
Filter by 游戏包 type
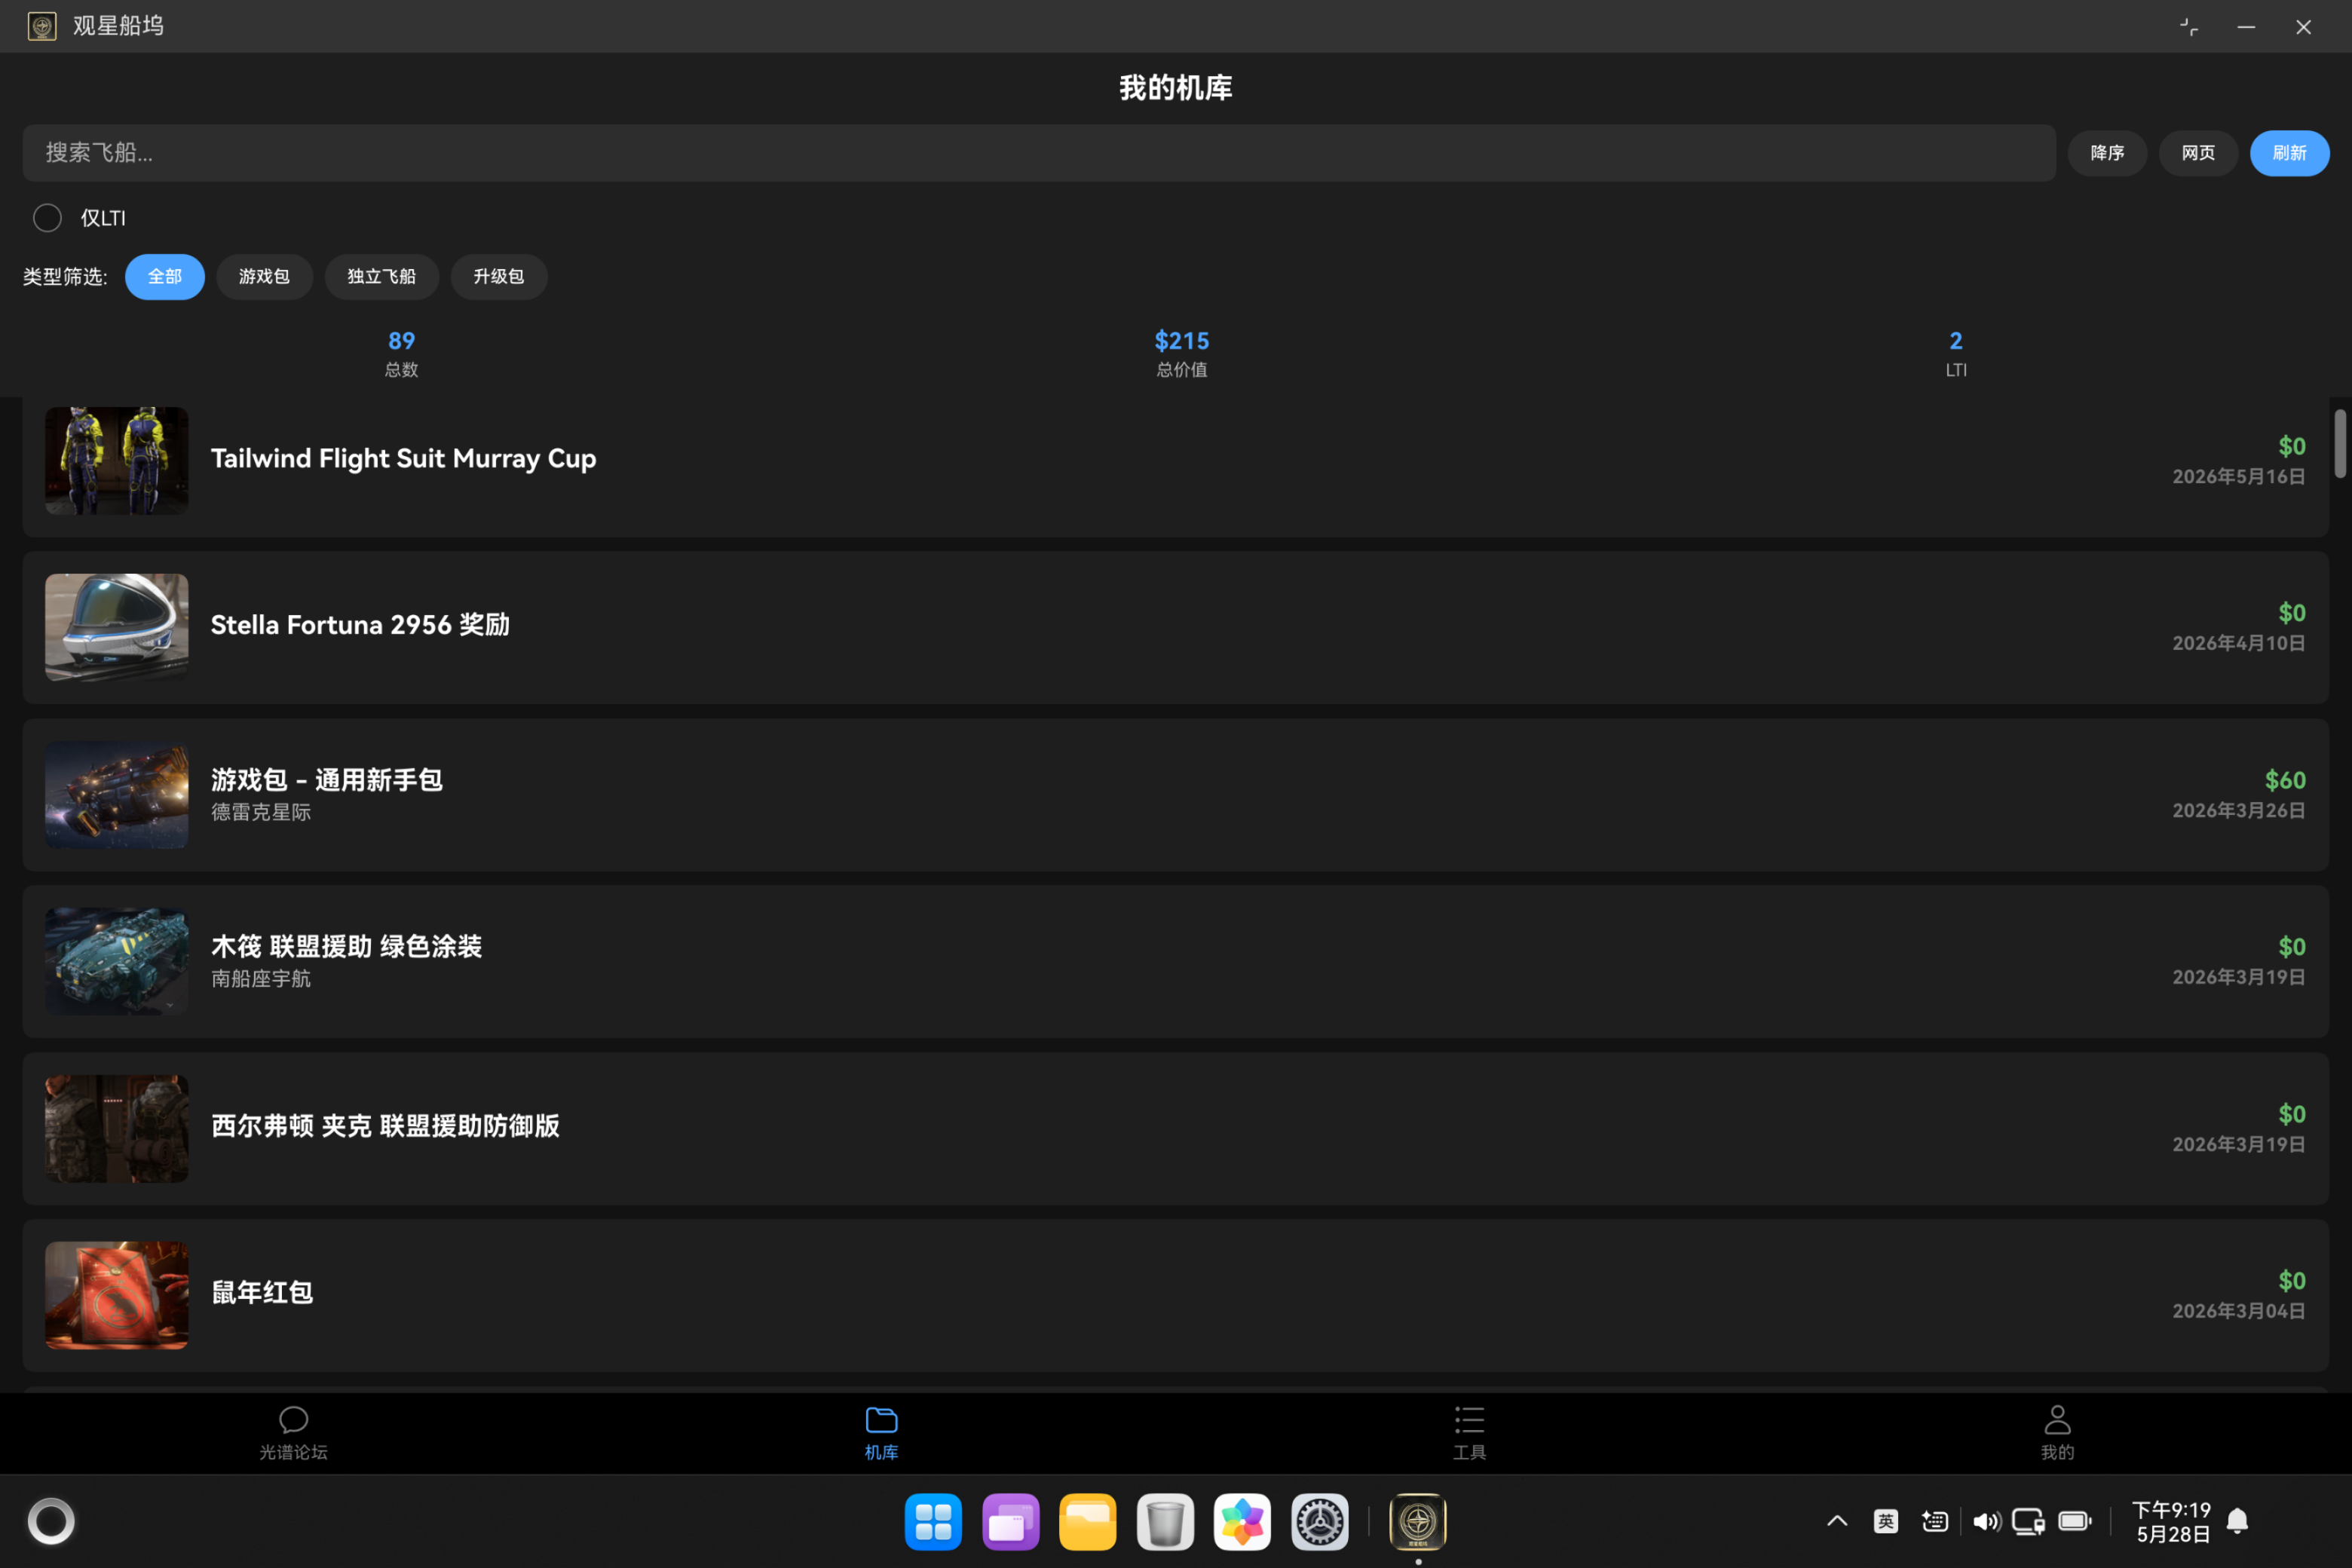click(x=264, y=277)
